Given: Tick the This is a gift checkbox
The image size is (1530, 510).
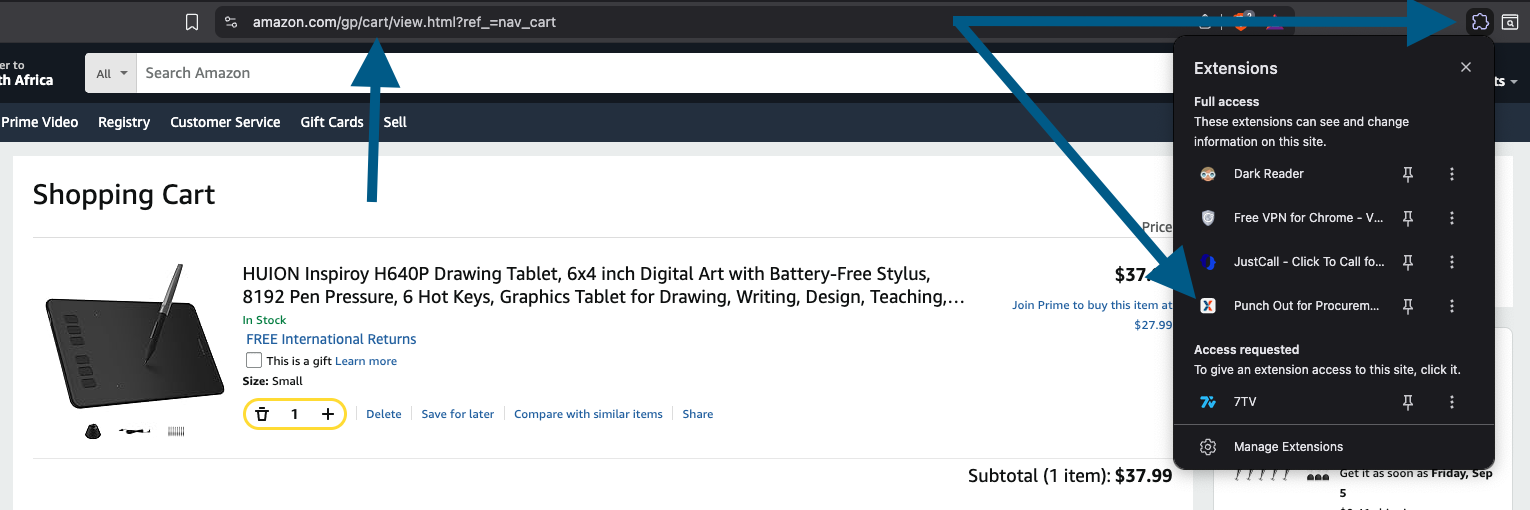Looking at the screenshot, I should coord(254,361).
